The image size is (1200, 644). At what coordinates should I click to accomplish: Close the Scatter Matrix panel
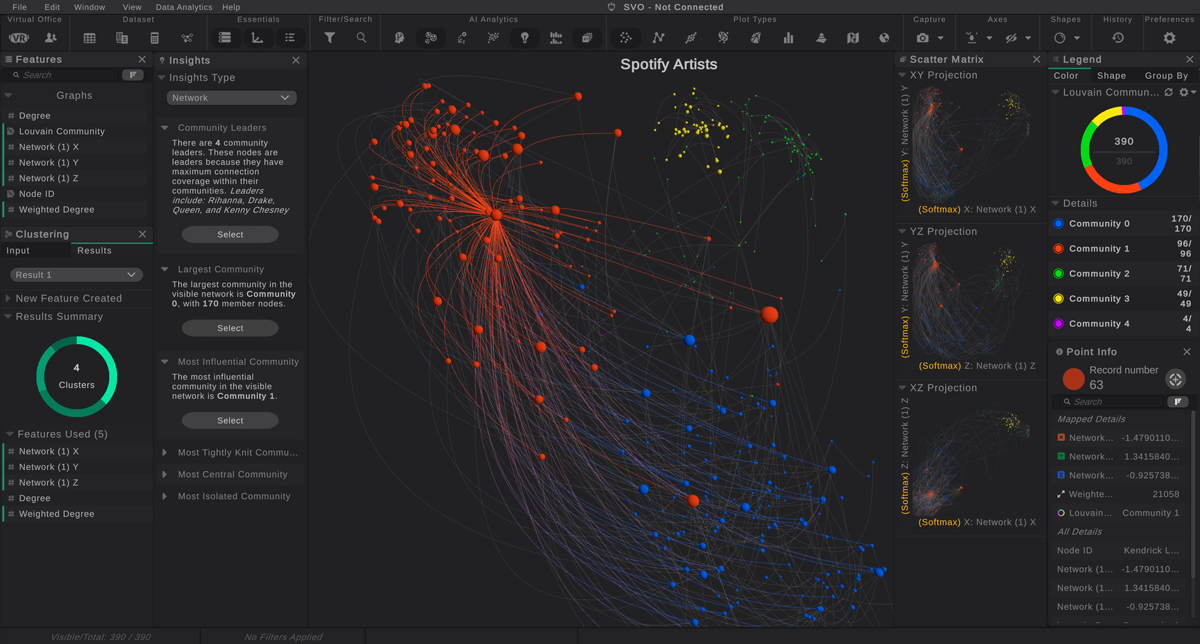[x=1036, y=60]
